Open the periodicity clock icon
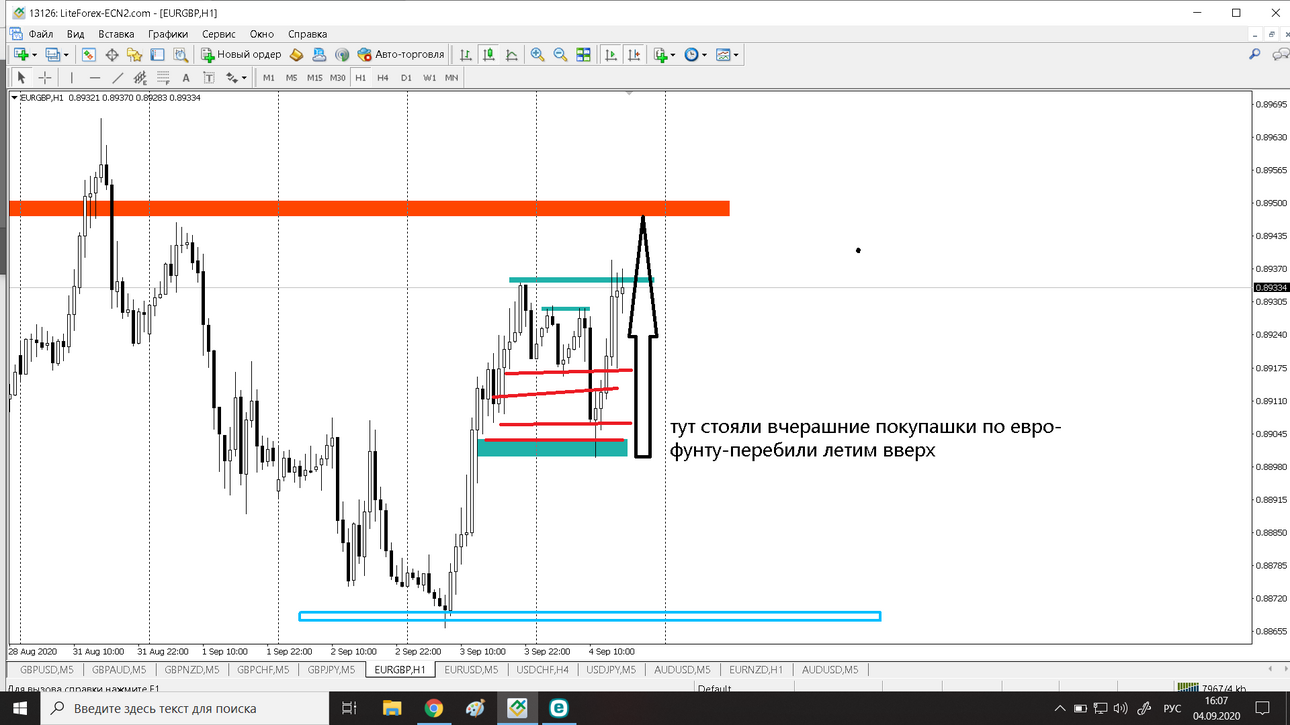 (691, 55)
